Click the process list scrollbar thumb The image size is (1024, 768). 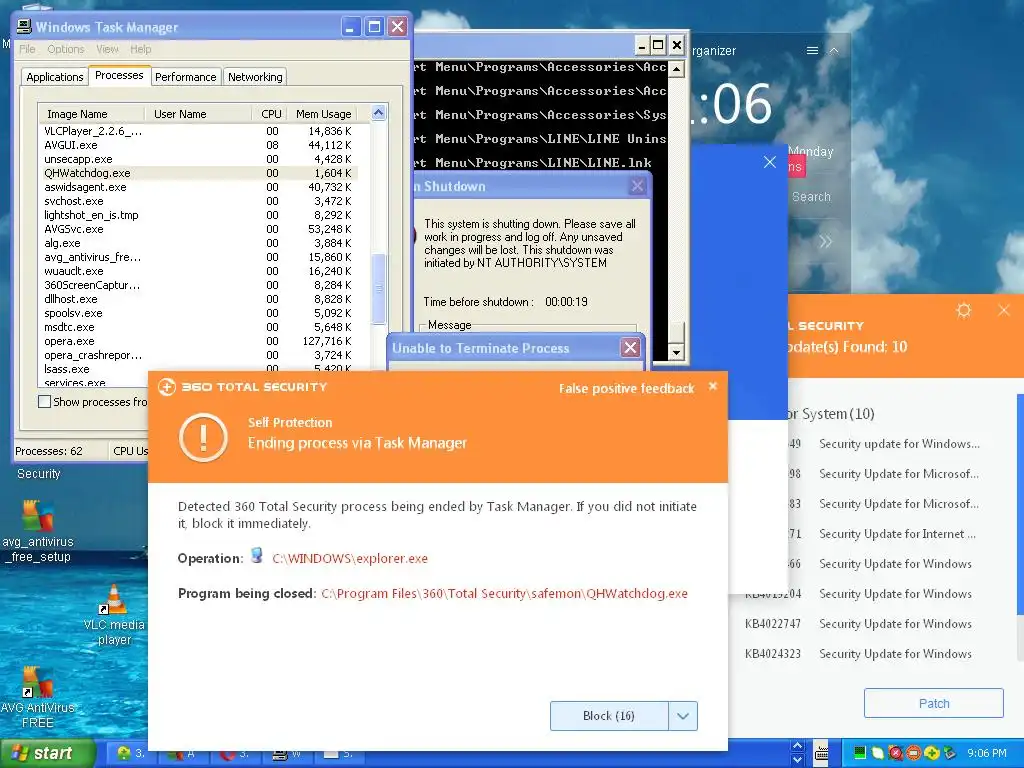point(378,288)
